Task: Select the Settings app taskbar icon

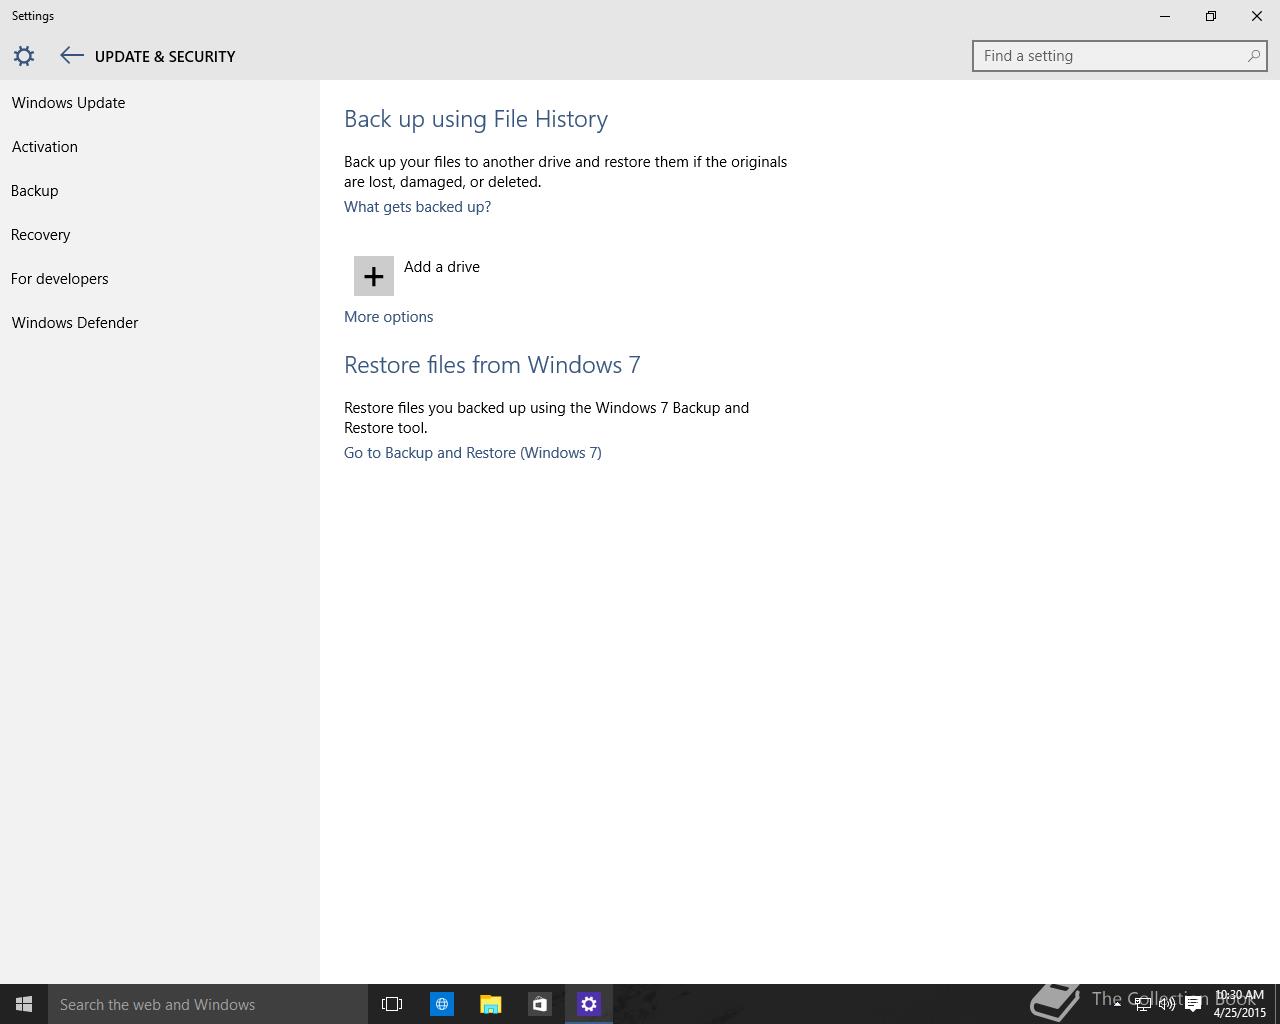Action: click(589, 1004)
